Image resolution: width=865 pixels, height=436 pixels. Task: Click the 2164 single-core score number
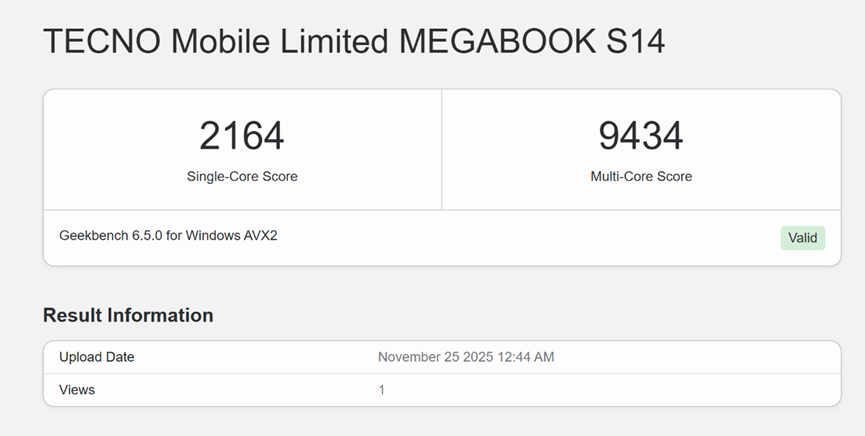point(242,136)
